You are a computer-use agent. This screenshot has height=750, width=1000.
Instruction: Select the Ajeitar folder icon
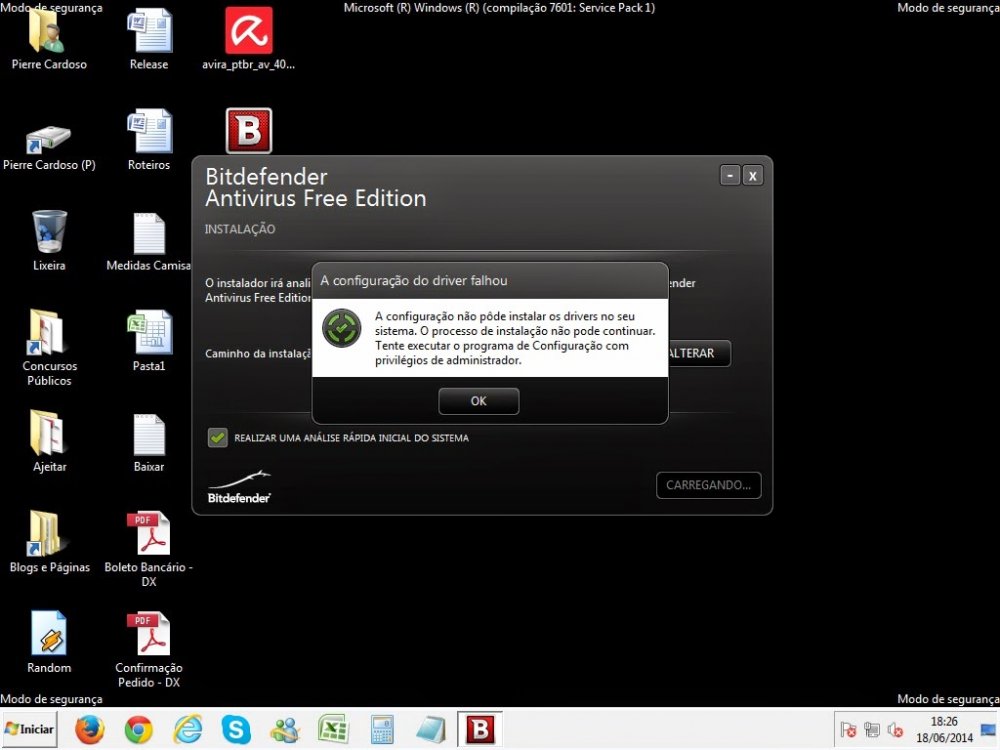(x=49, y=441)
